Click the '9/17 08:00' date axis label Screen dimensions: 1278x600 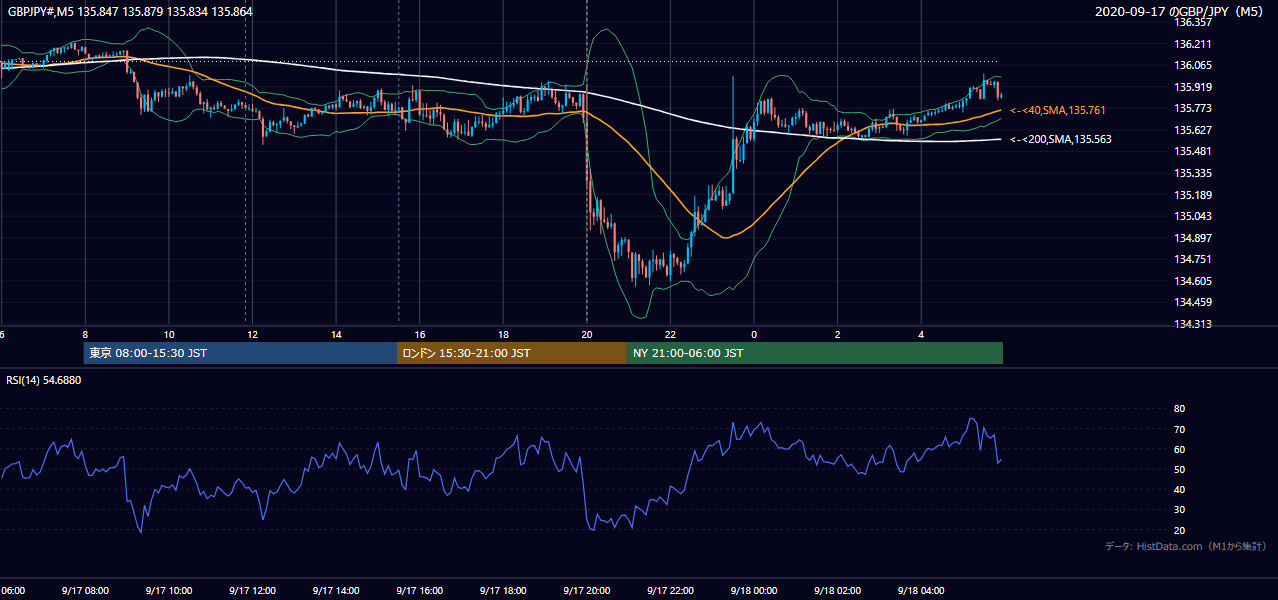[84, 591]
